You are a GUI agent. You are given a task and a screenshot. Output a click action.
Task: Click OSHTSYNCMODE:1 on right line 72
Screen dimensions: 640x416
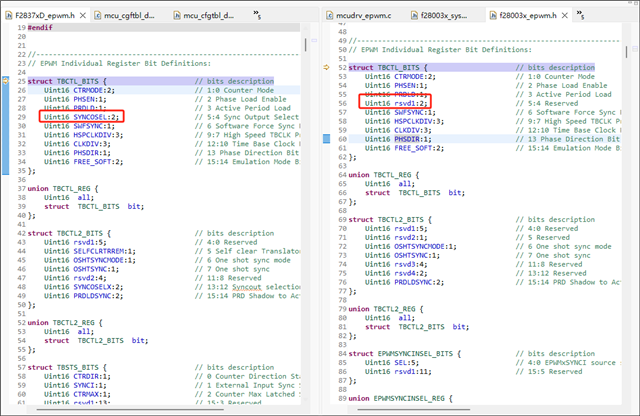coord(425,247)
